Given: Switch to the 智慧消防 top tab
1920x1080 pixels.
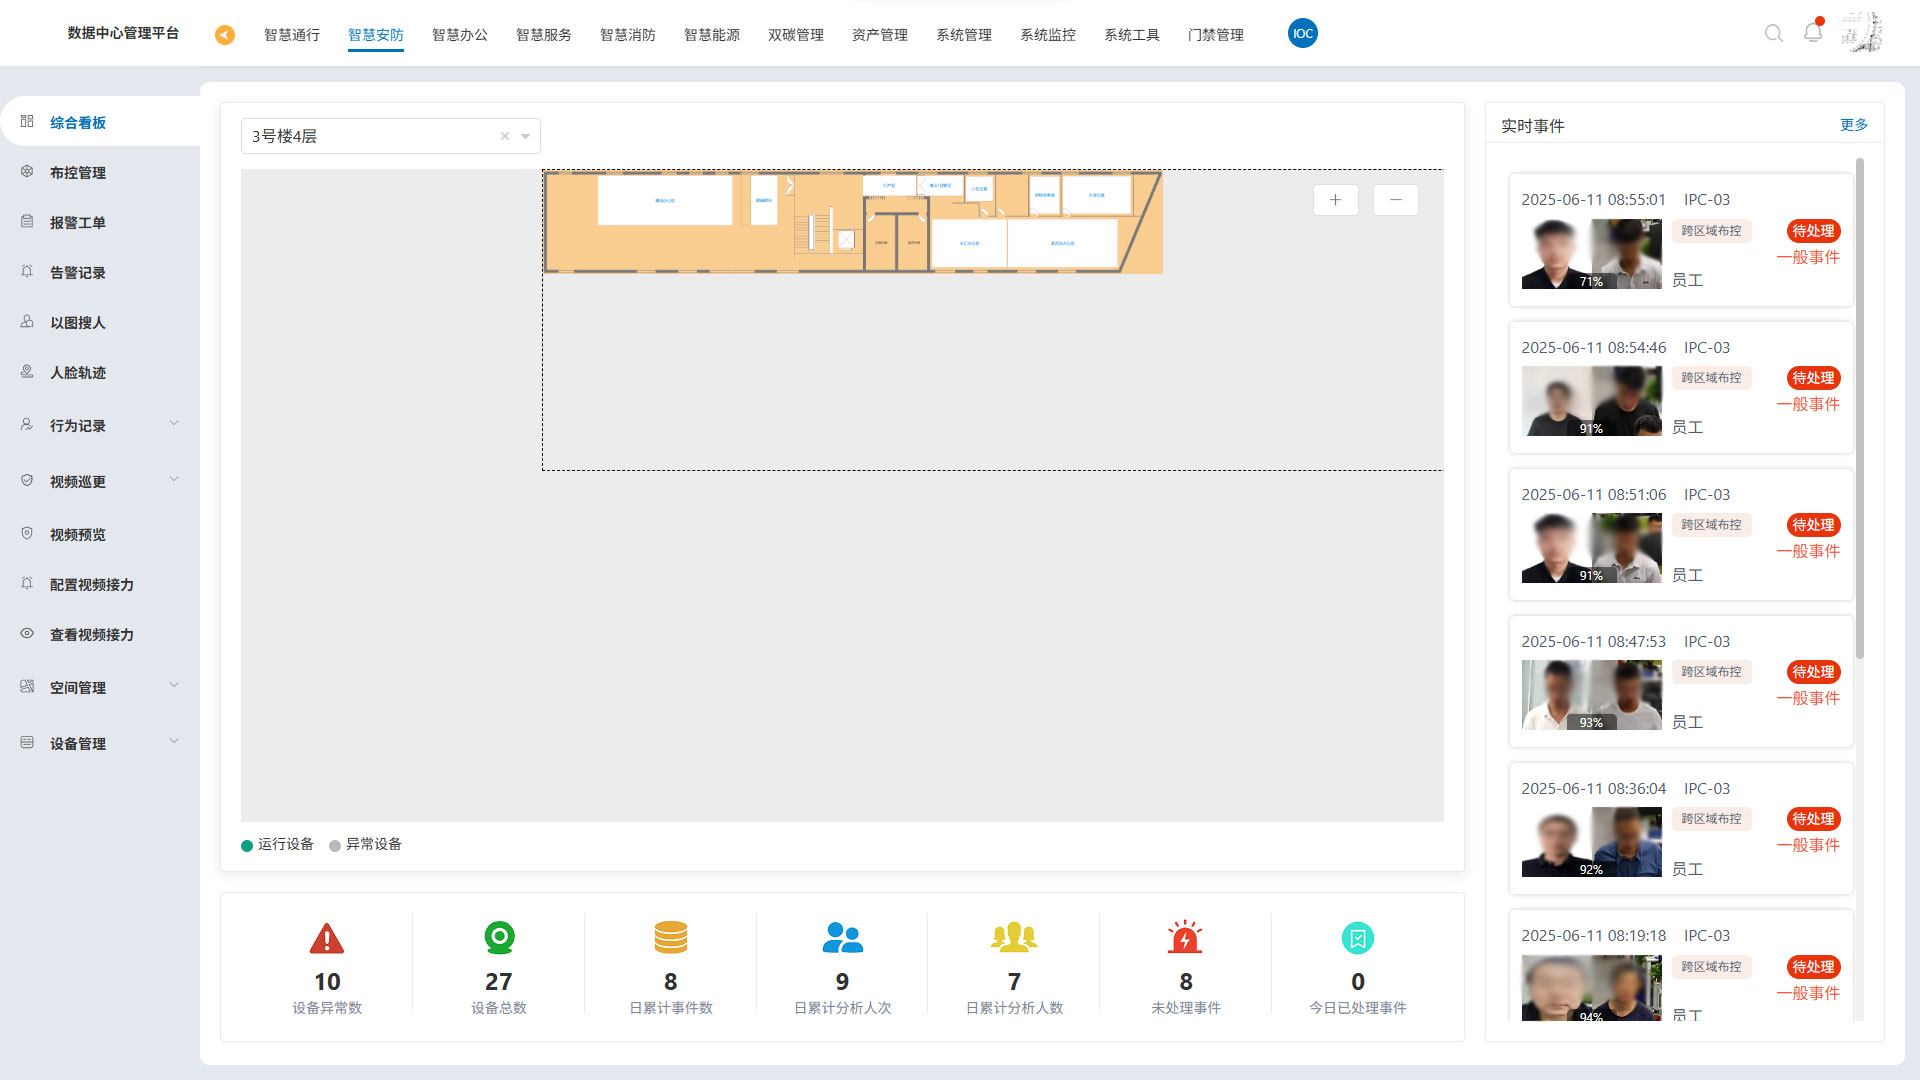Looking at the screenshot, I should (x=627, y=35).
